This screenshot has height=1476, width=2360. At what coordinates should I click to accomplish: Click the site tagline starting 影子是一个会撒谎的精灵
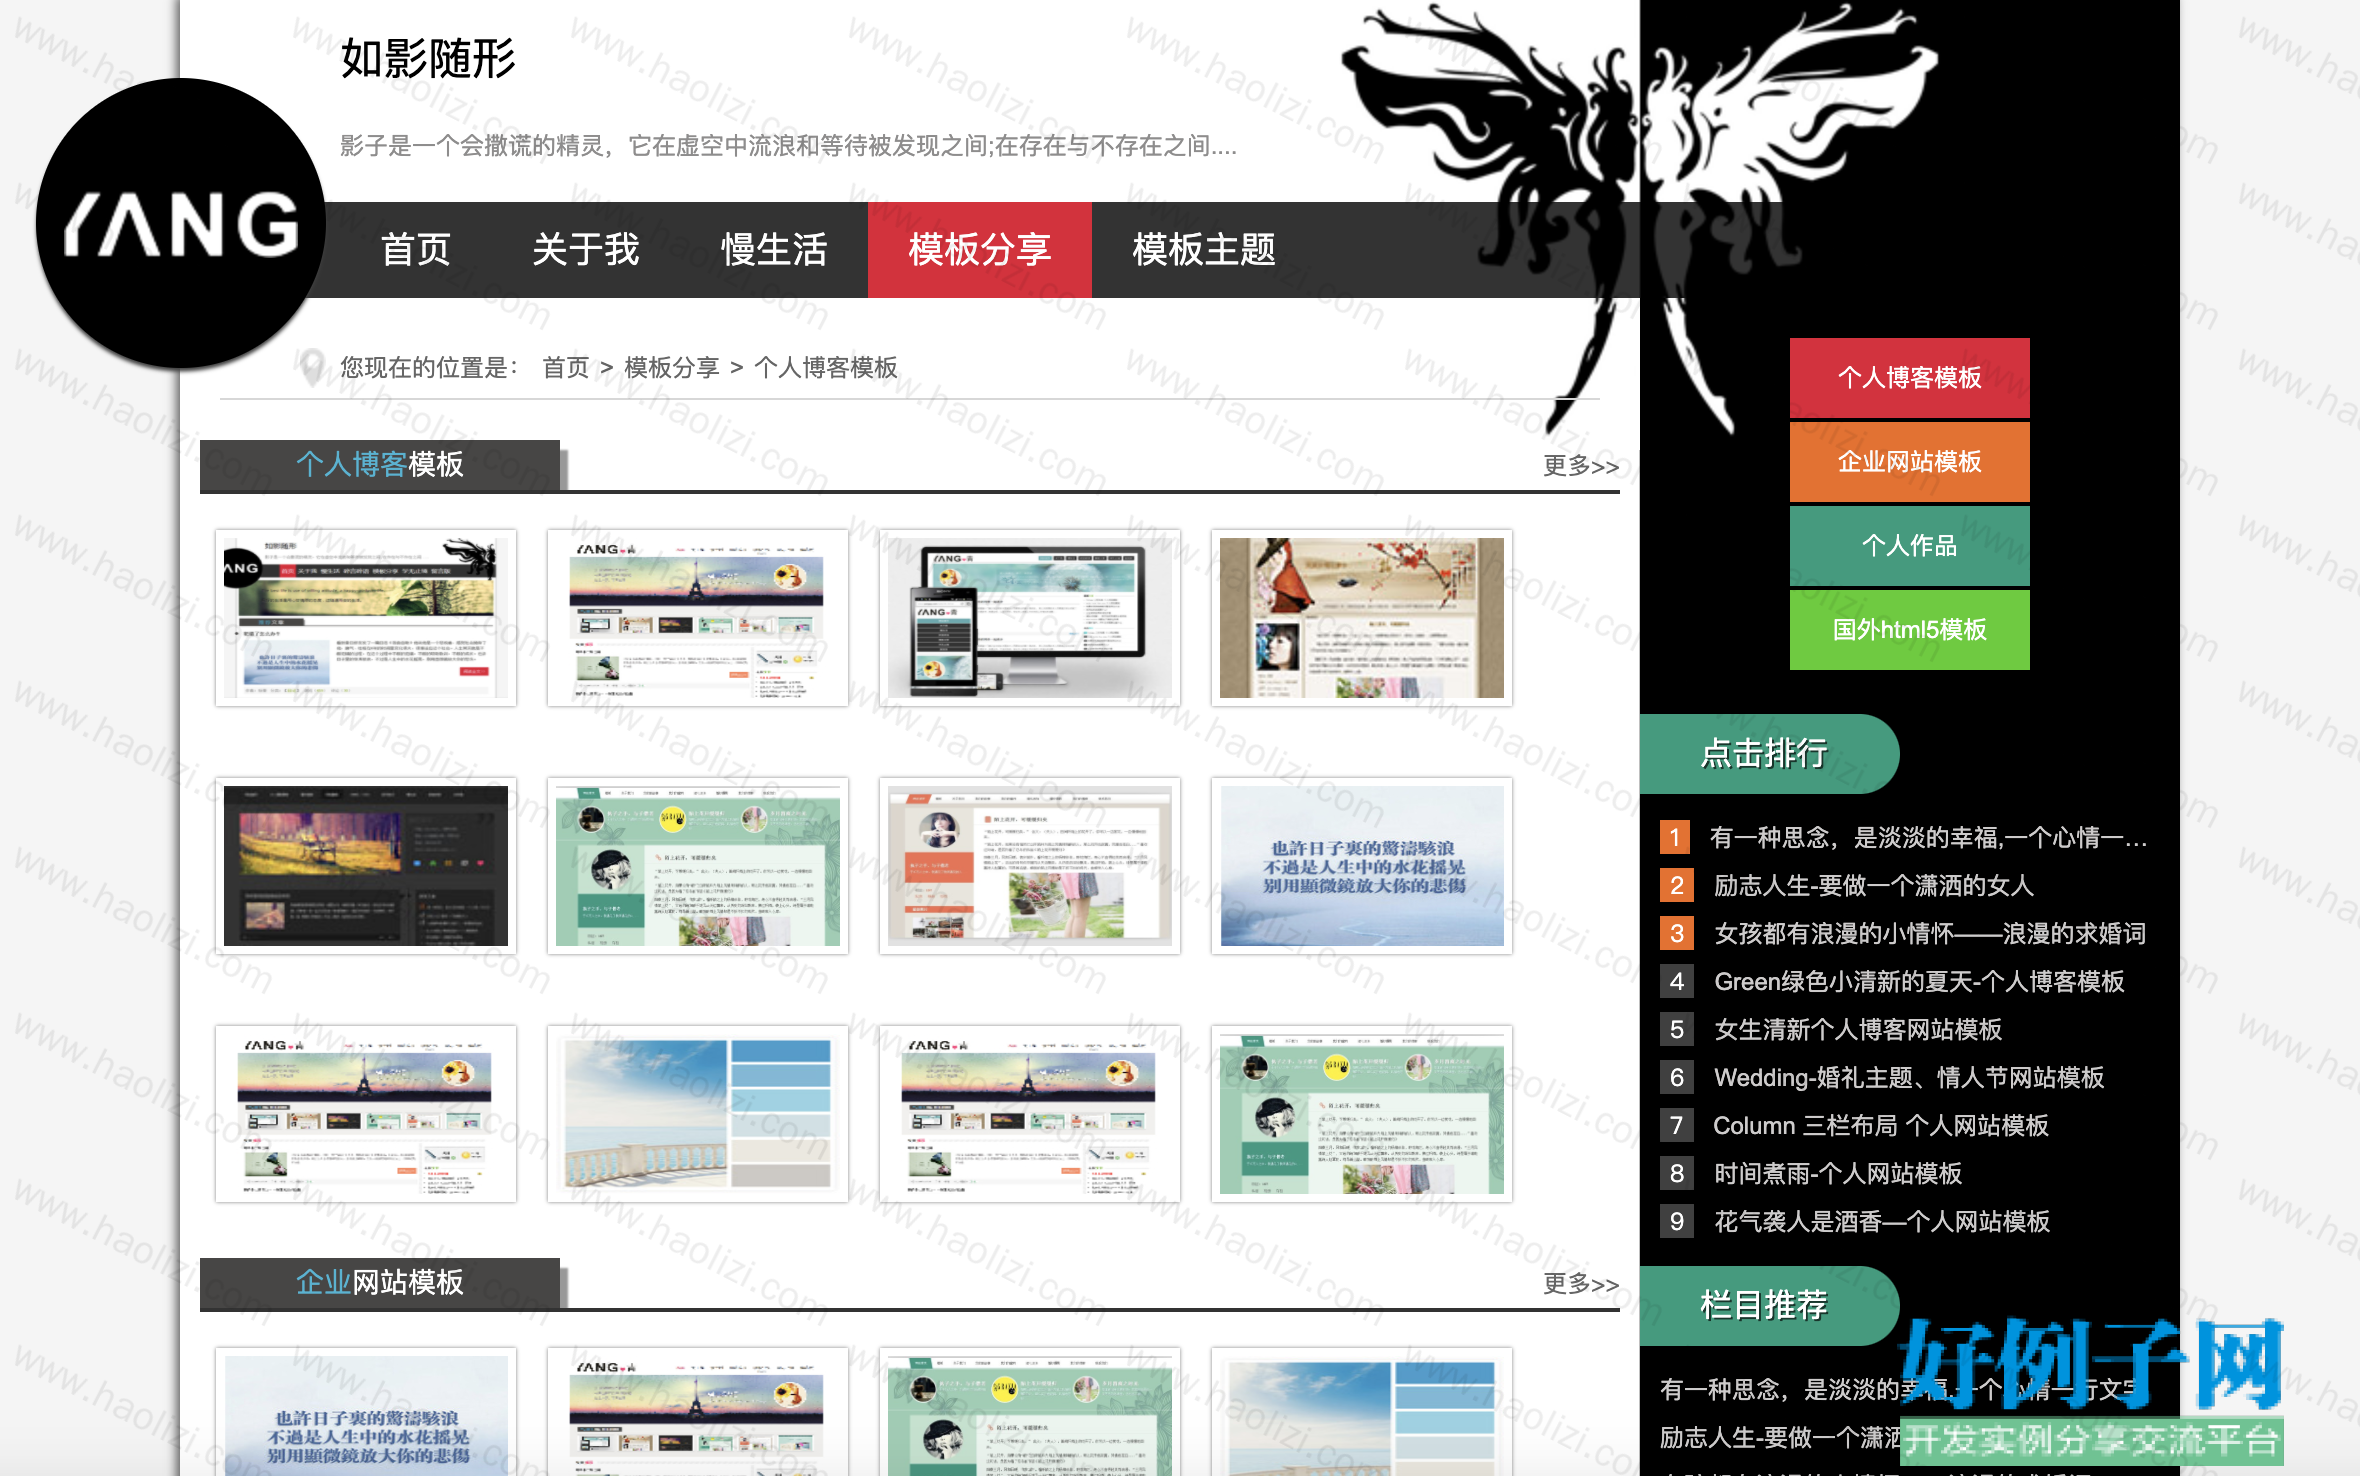(788, 146)
